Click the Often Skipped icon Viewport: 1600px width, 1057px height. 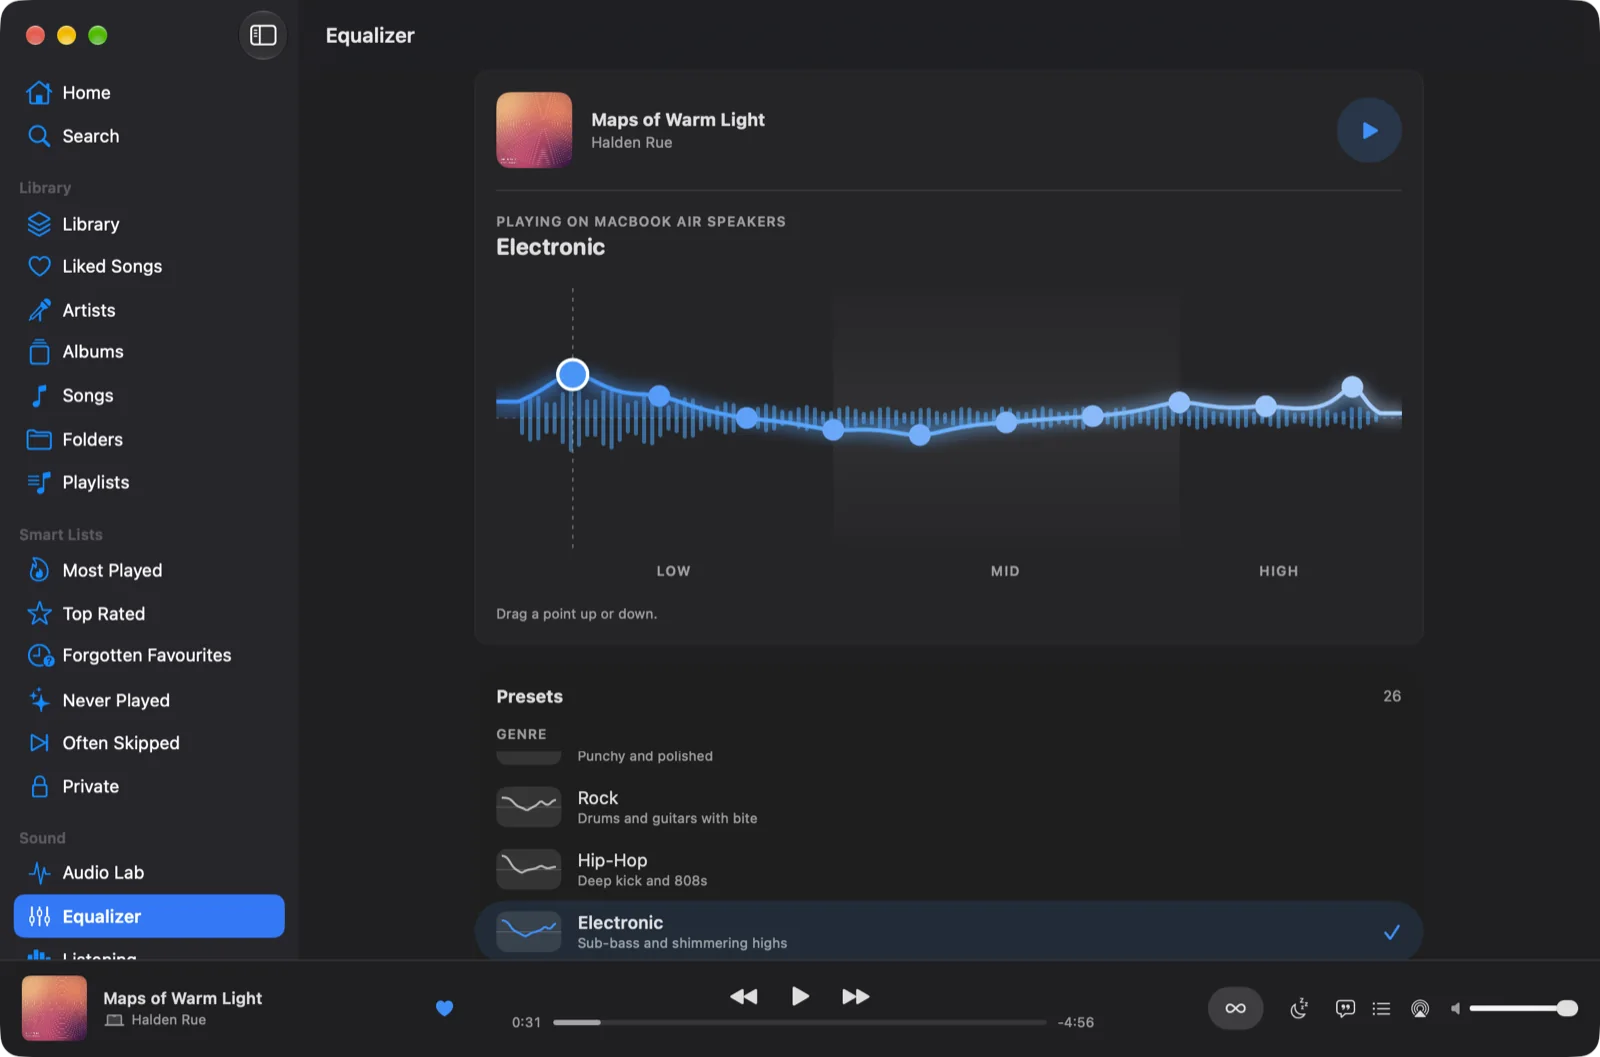point(39,743)
